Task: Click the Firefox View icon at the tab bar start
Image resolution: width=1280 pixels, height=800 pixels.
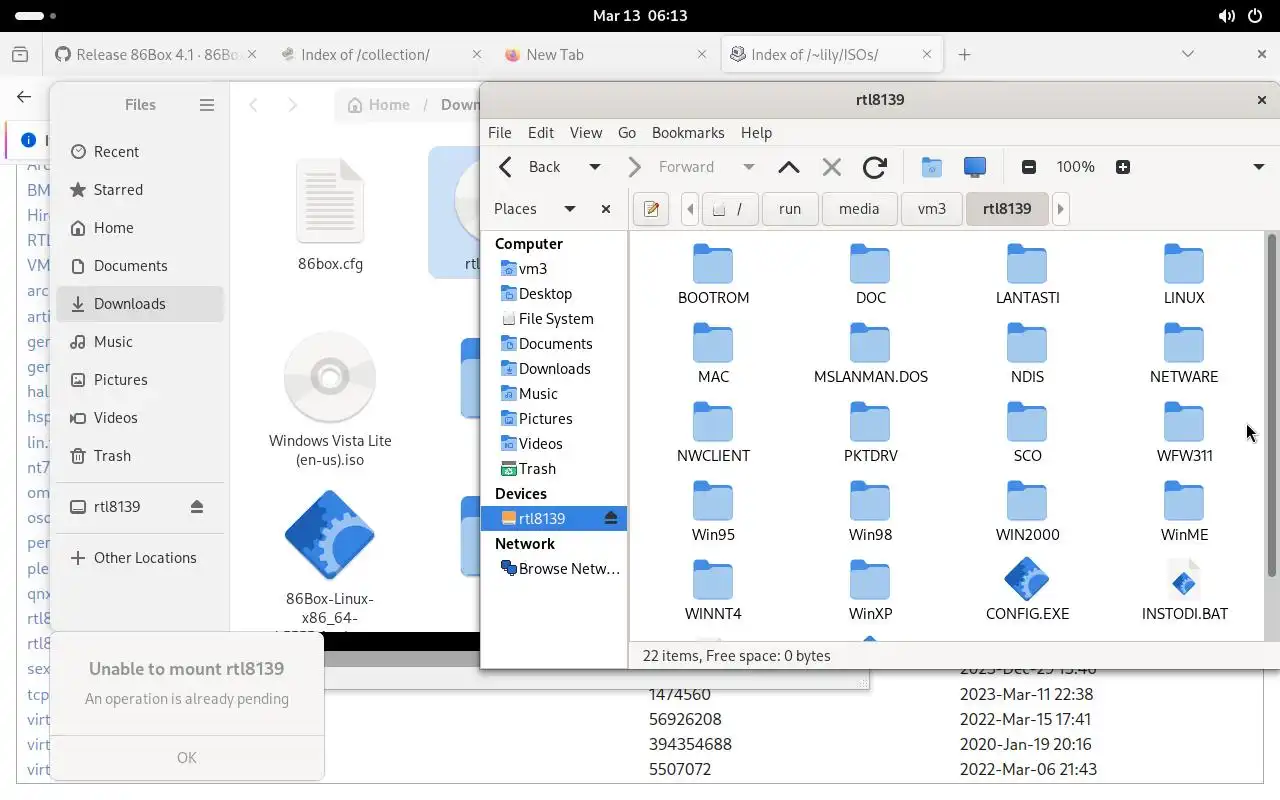Action: pyautogui.click(x=20, y=55)
